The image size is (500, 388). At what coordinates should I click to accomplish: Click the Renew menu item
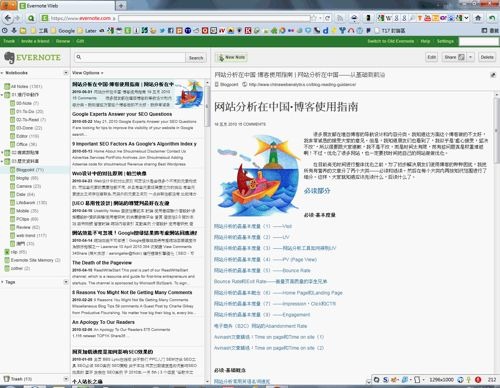click(63, 41)
